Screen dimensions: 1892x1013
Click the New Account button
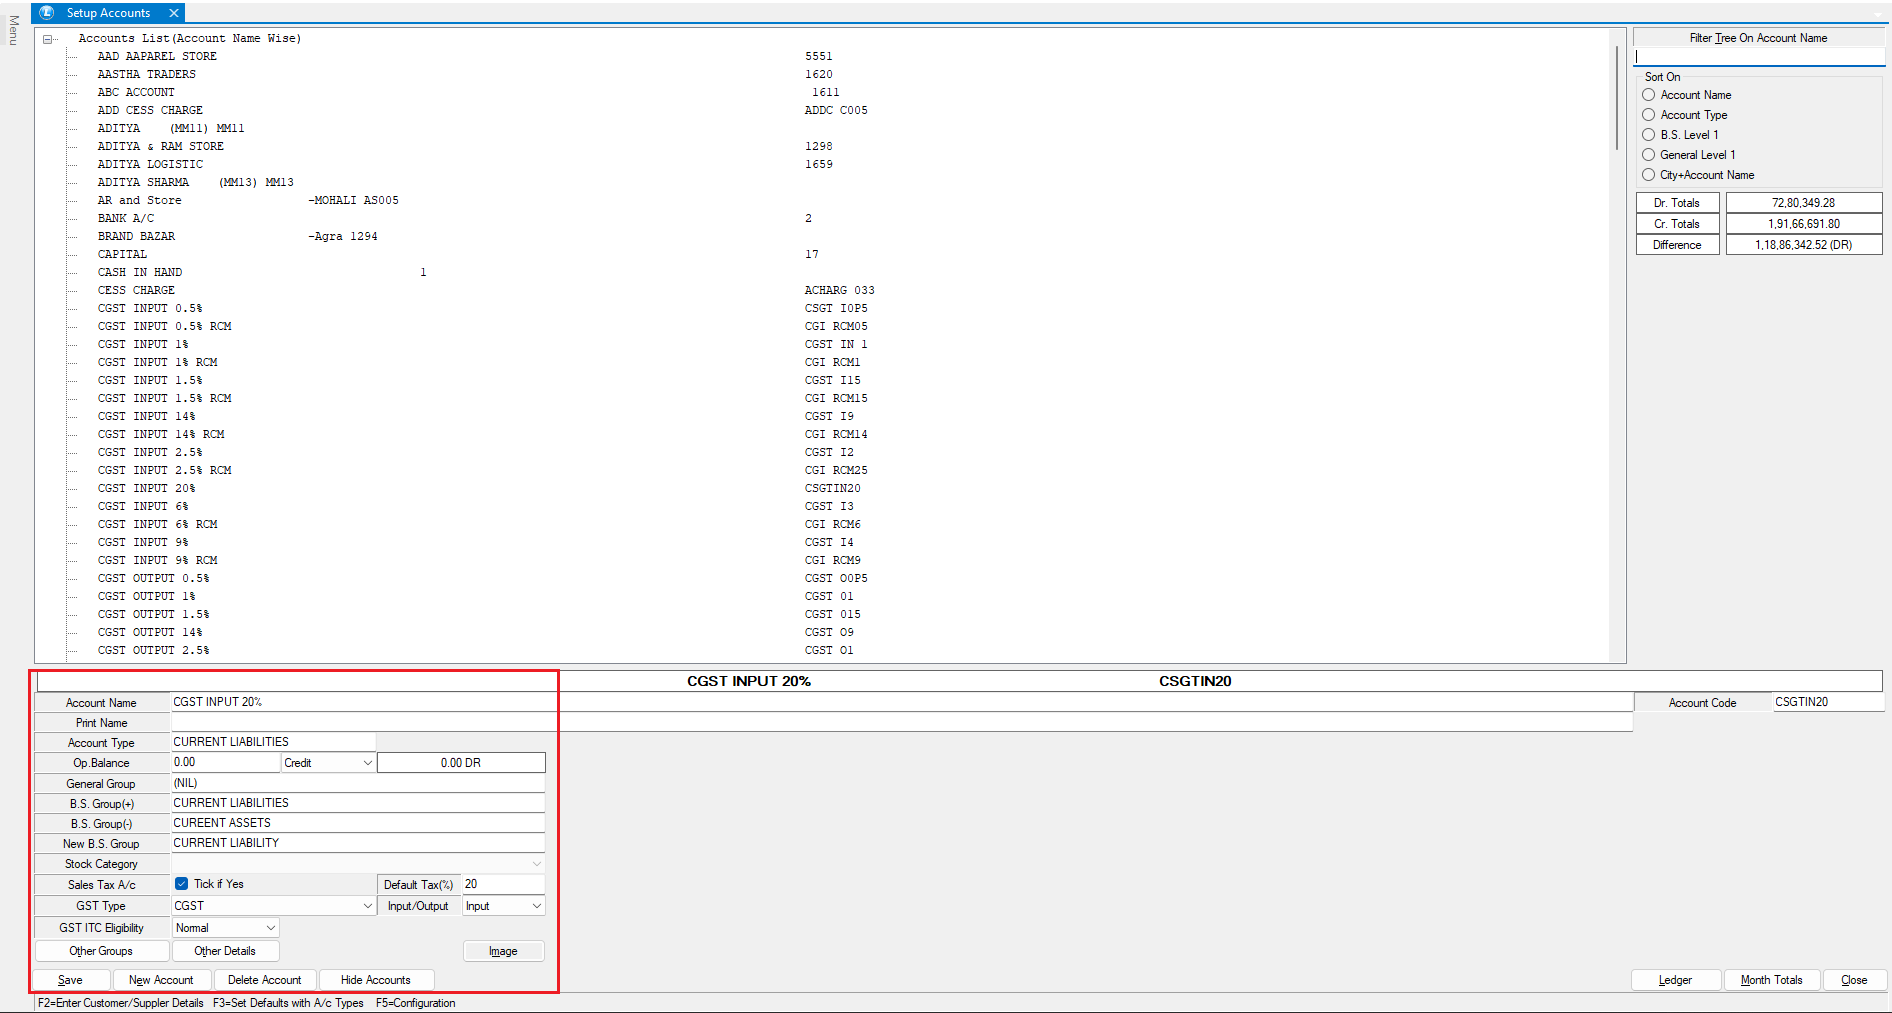162,980
